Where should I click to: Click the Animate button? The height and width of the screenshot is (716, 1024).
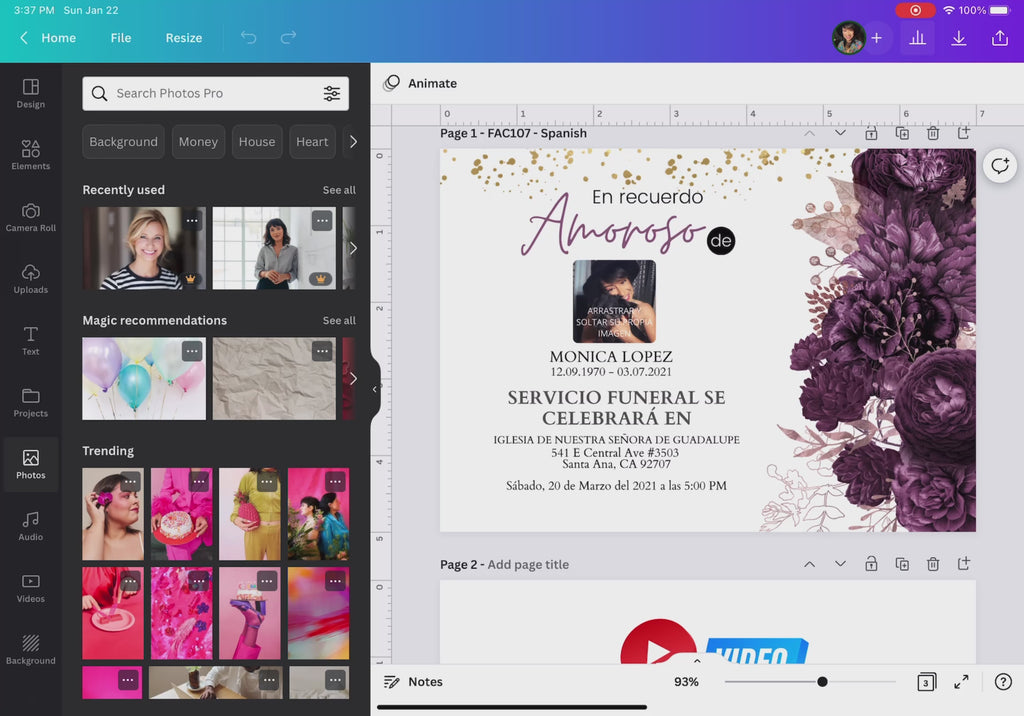[421, 83]
